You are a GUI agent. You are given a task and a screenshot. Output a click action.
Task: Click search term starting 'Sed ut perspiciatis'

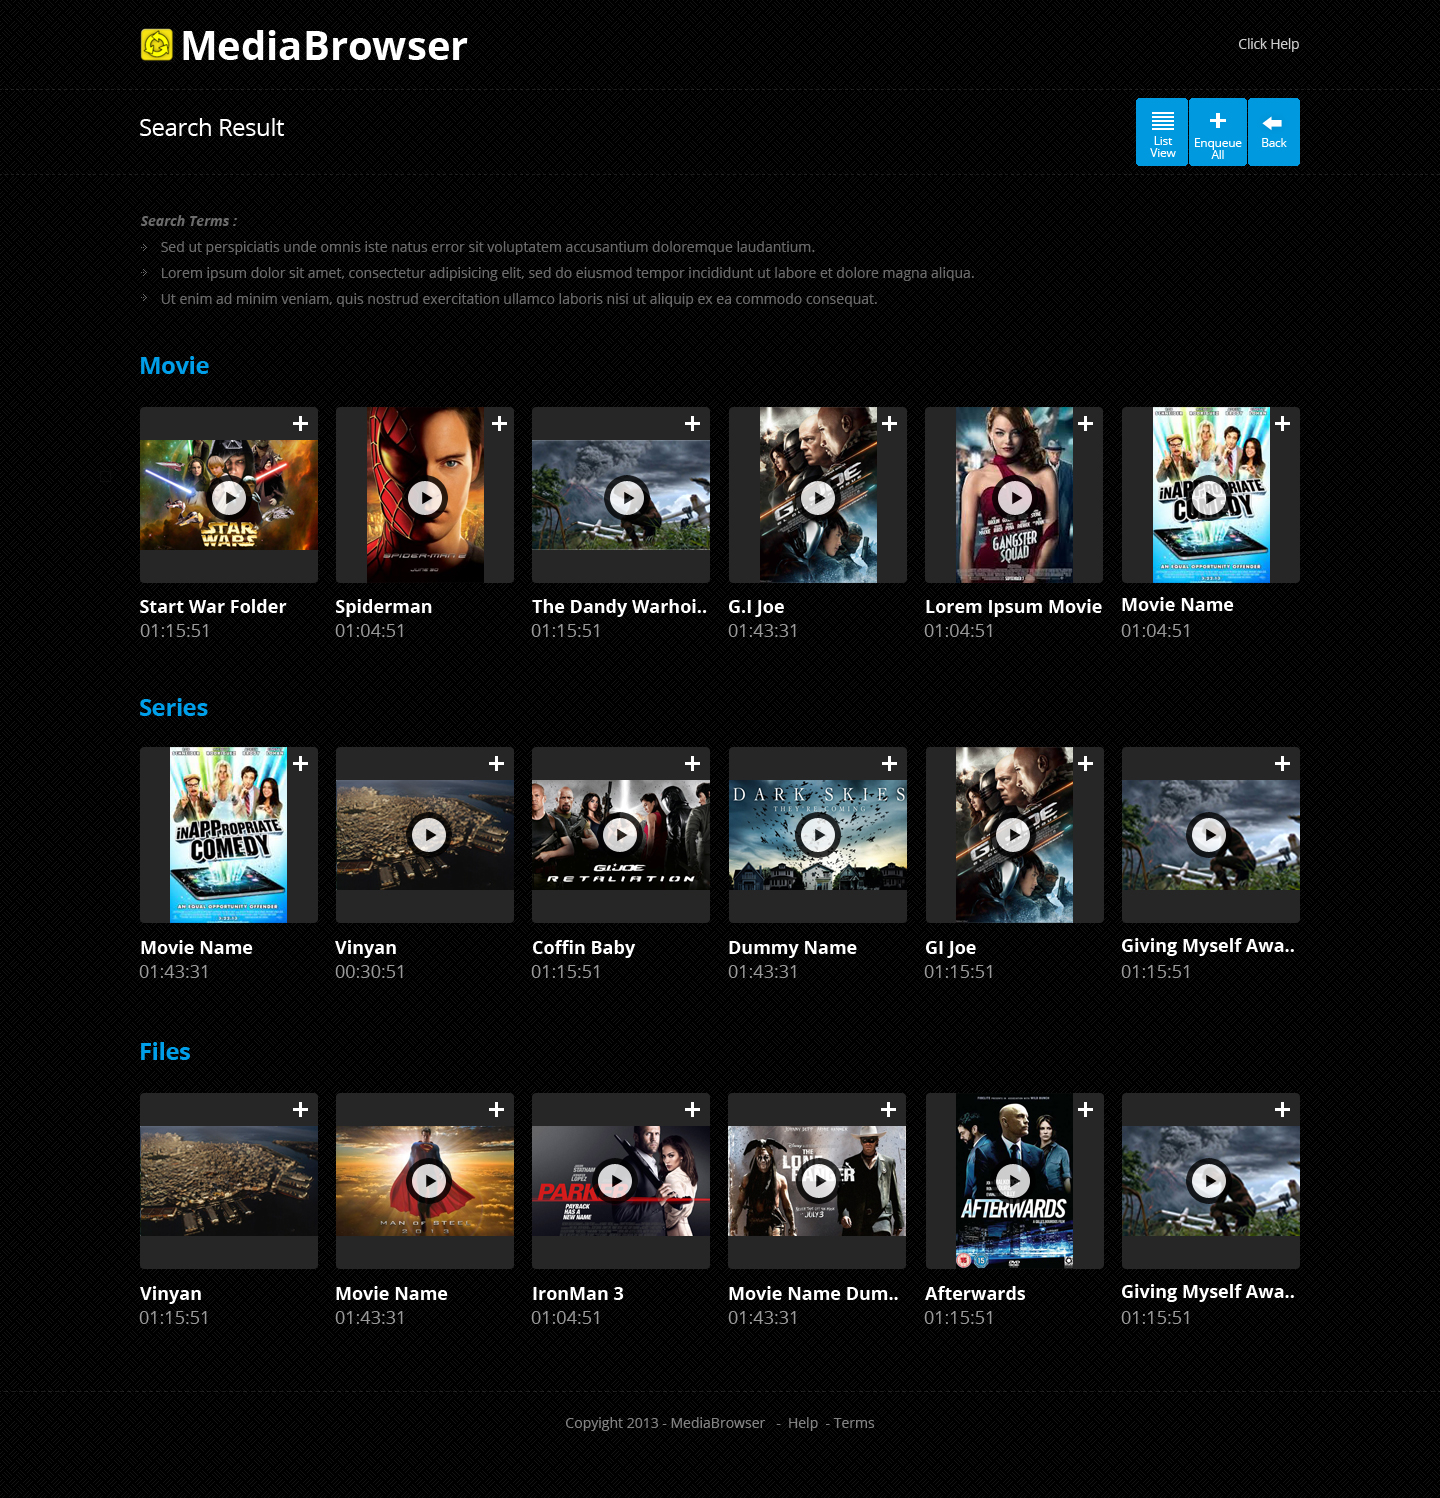[x=487, y=247]
